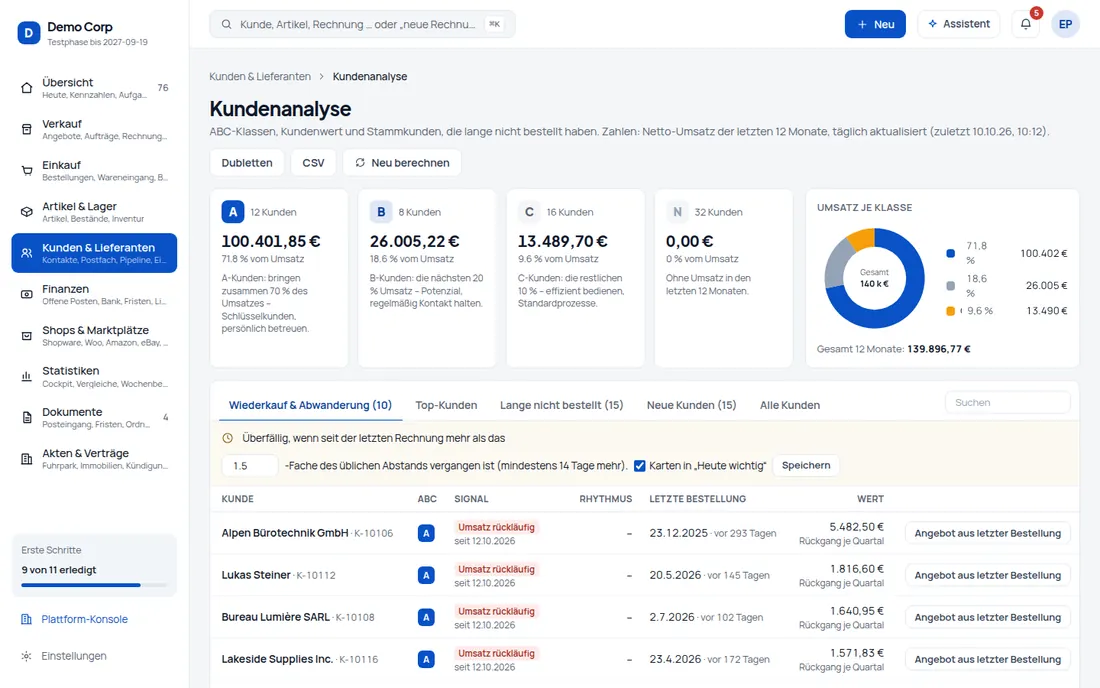Click the Shops & Marktplätze icon
This screenshot has width=1100, height=688.
[27, 336]
